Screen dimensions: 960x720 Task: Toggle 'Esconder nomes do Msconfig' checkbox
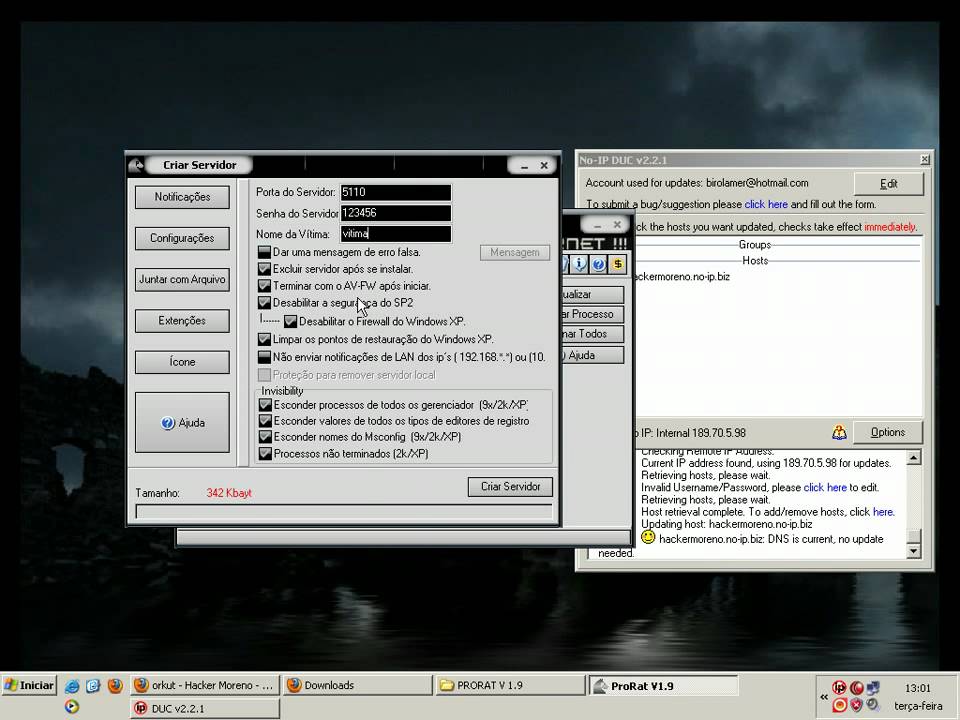[265, 437]
